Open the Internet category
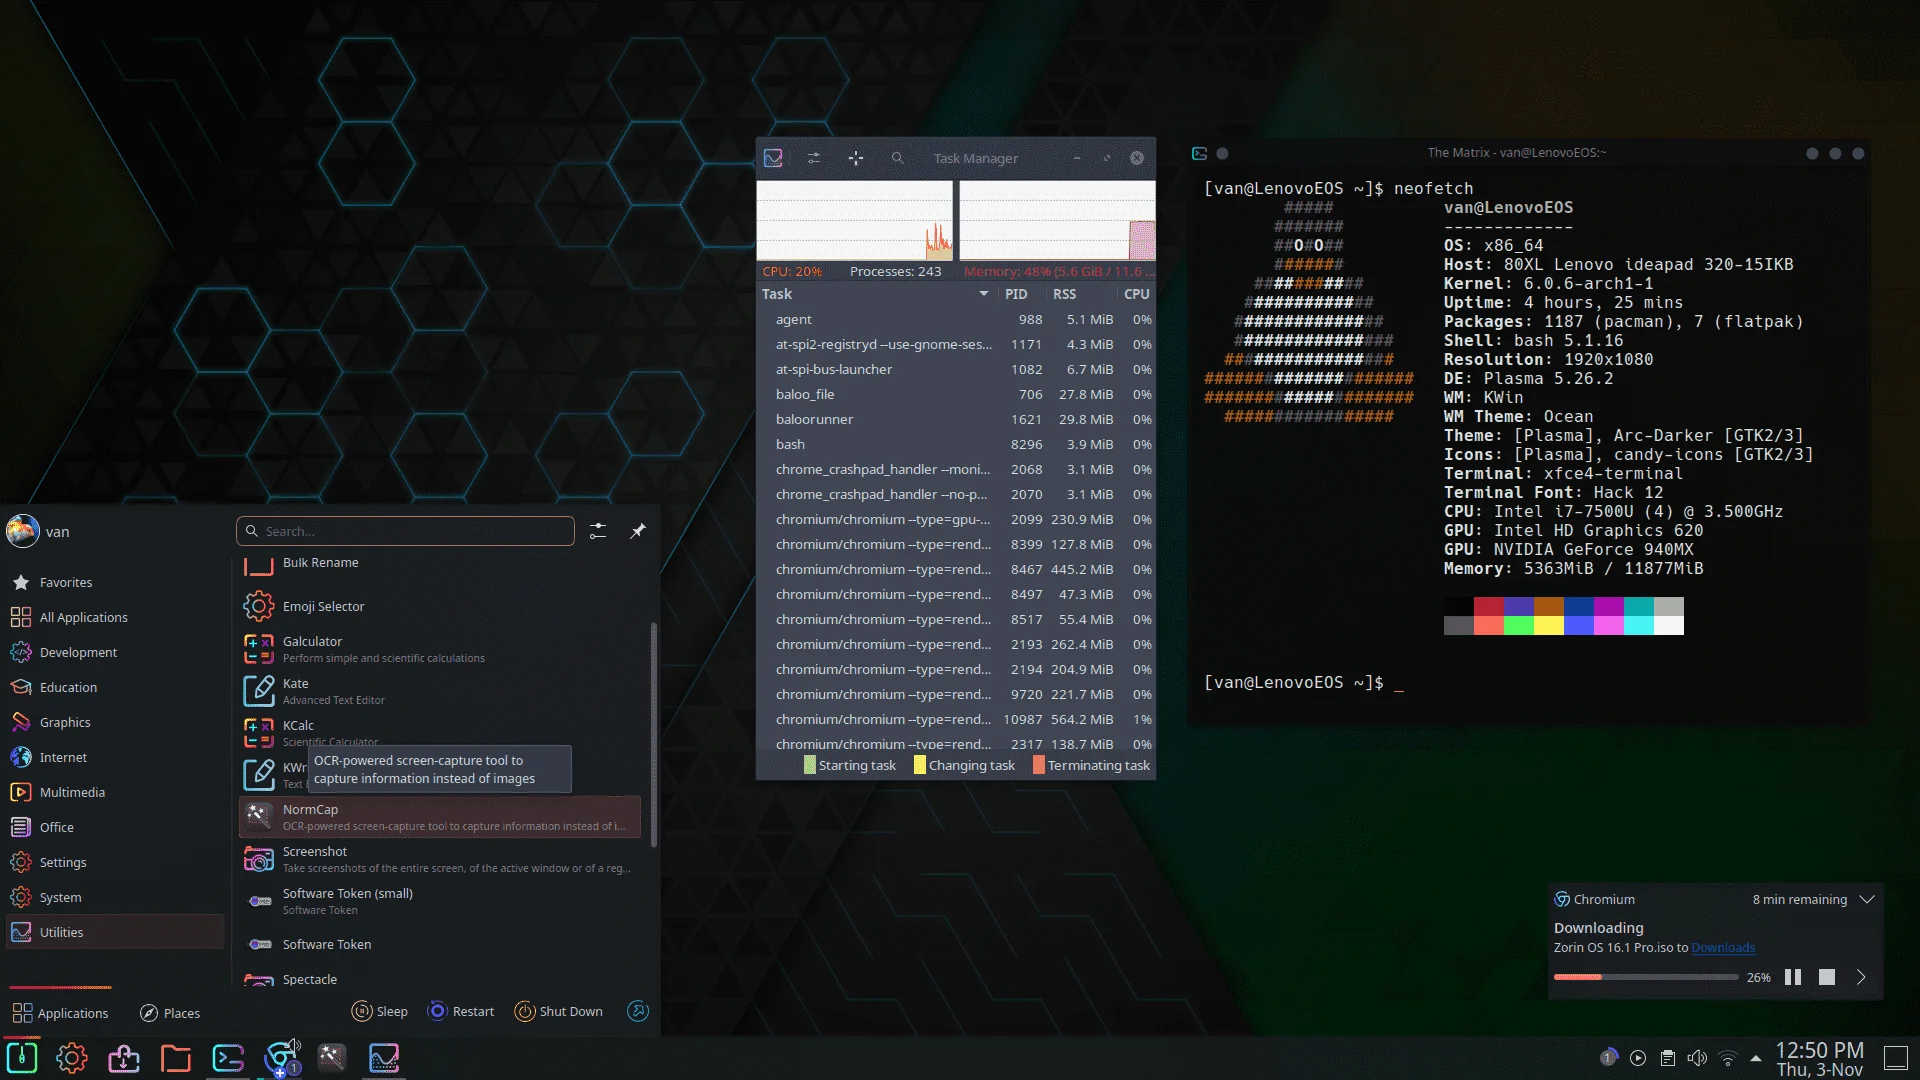 (x=115, y=757)
